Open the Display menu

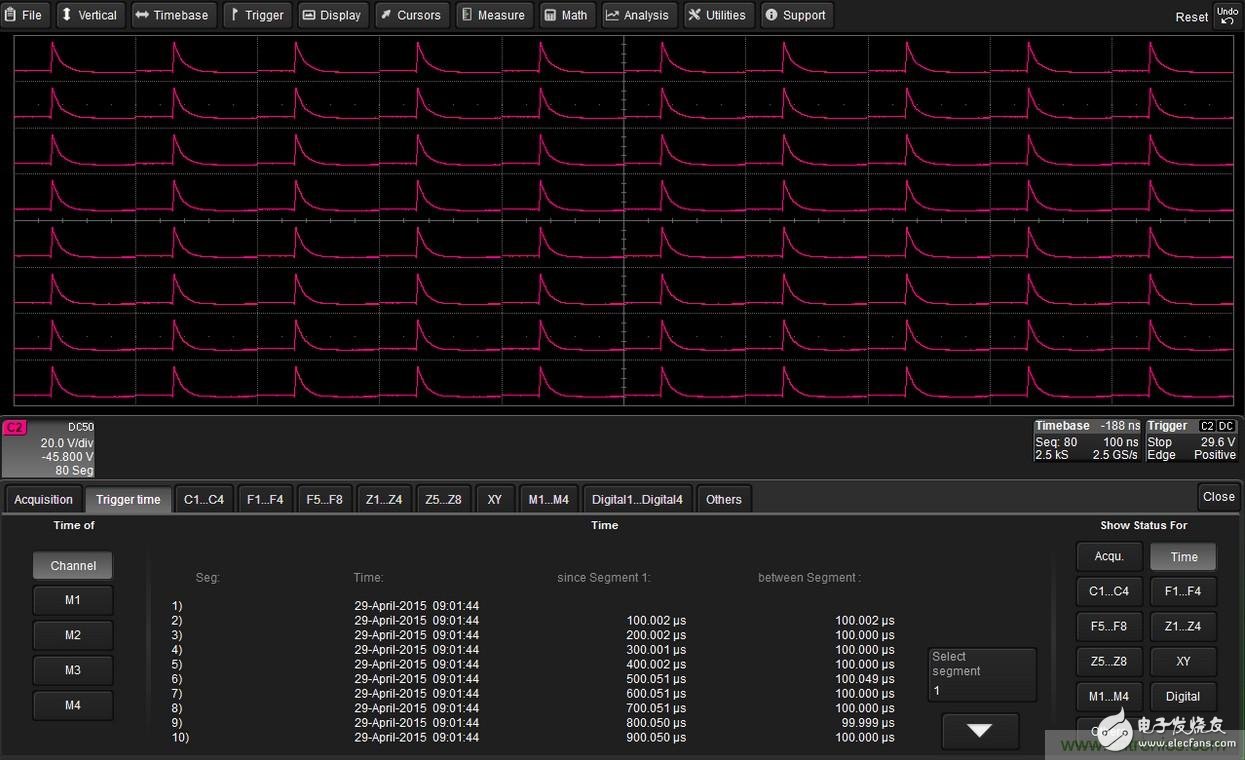pos(331,15)
